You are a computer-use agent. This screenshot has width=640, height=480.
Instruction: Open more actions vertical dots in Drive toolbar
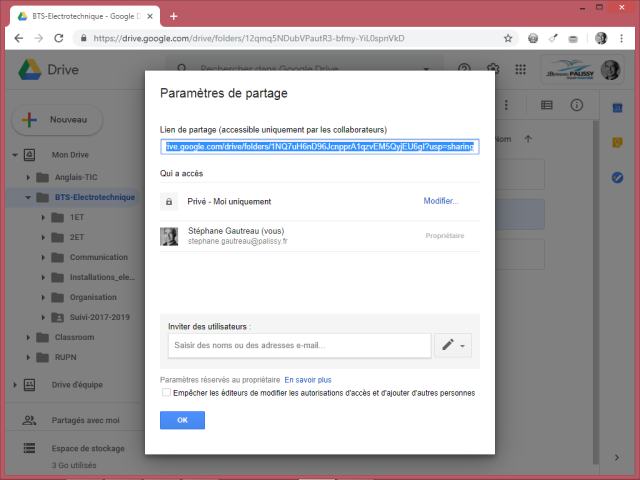pyautogui.click(x=506, y=105)
